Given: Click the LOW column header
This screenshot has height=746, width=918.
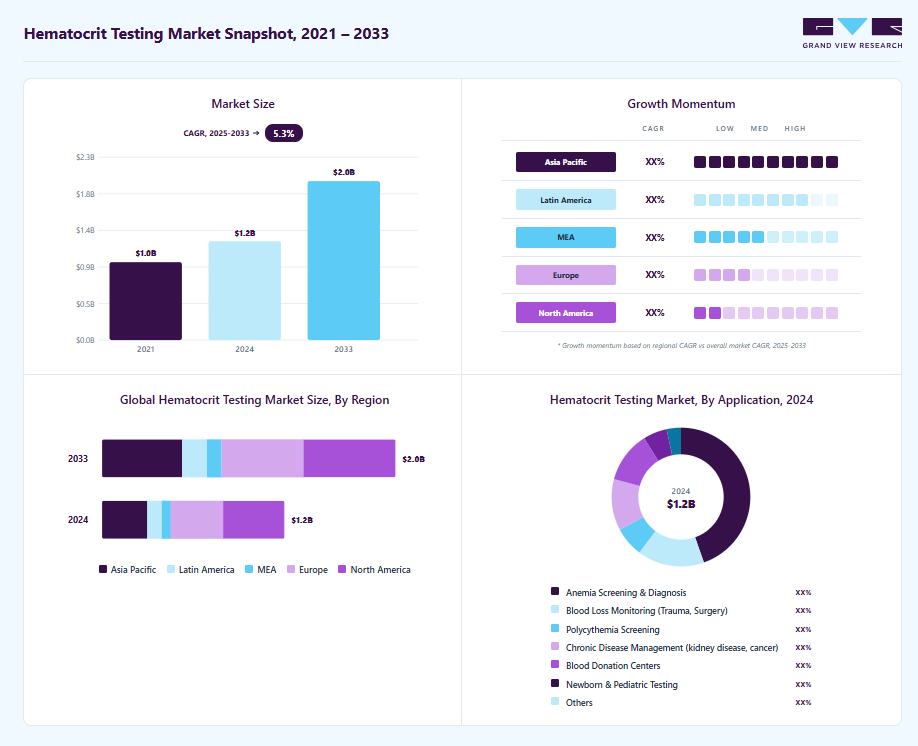Looking at the screenshot, I should click(725, 128).
